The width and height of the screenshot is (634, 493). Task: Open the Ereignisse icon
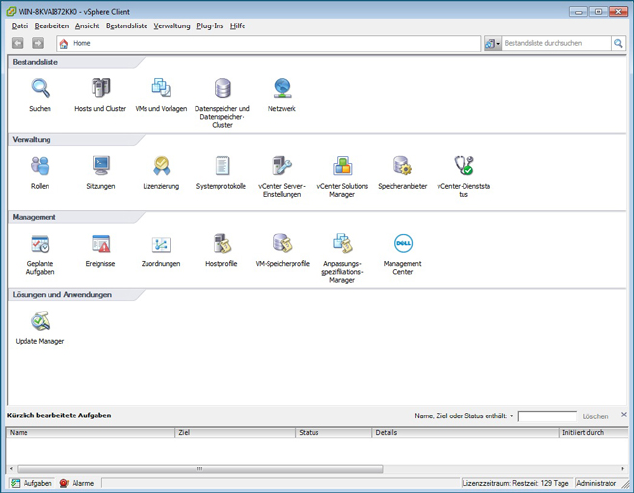[101, 243]
